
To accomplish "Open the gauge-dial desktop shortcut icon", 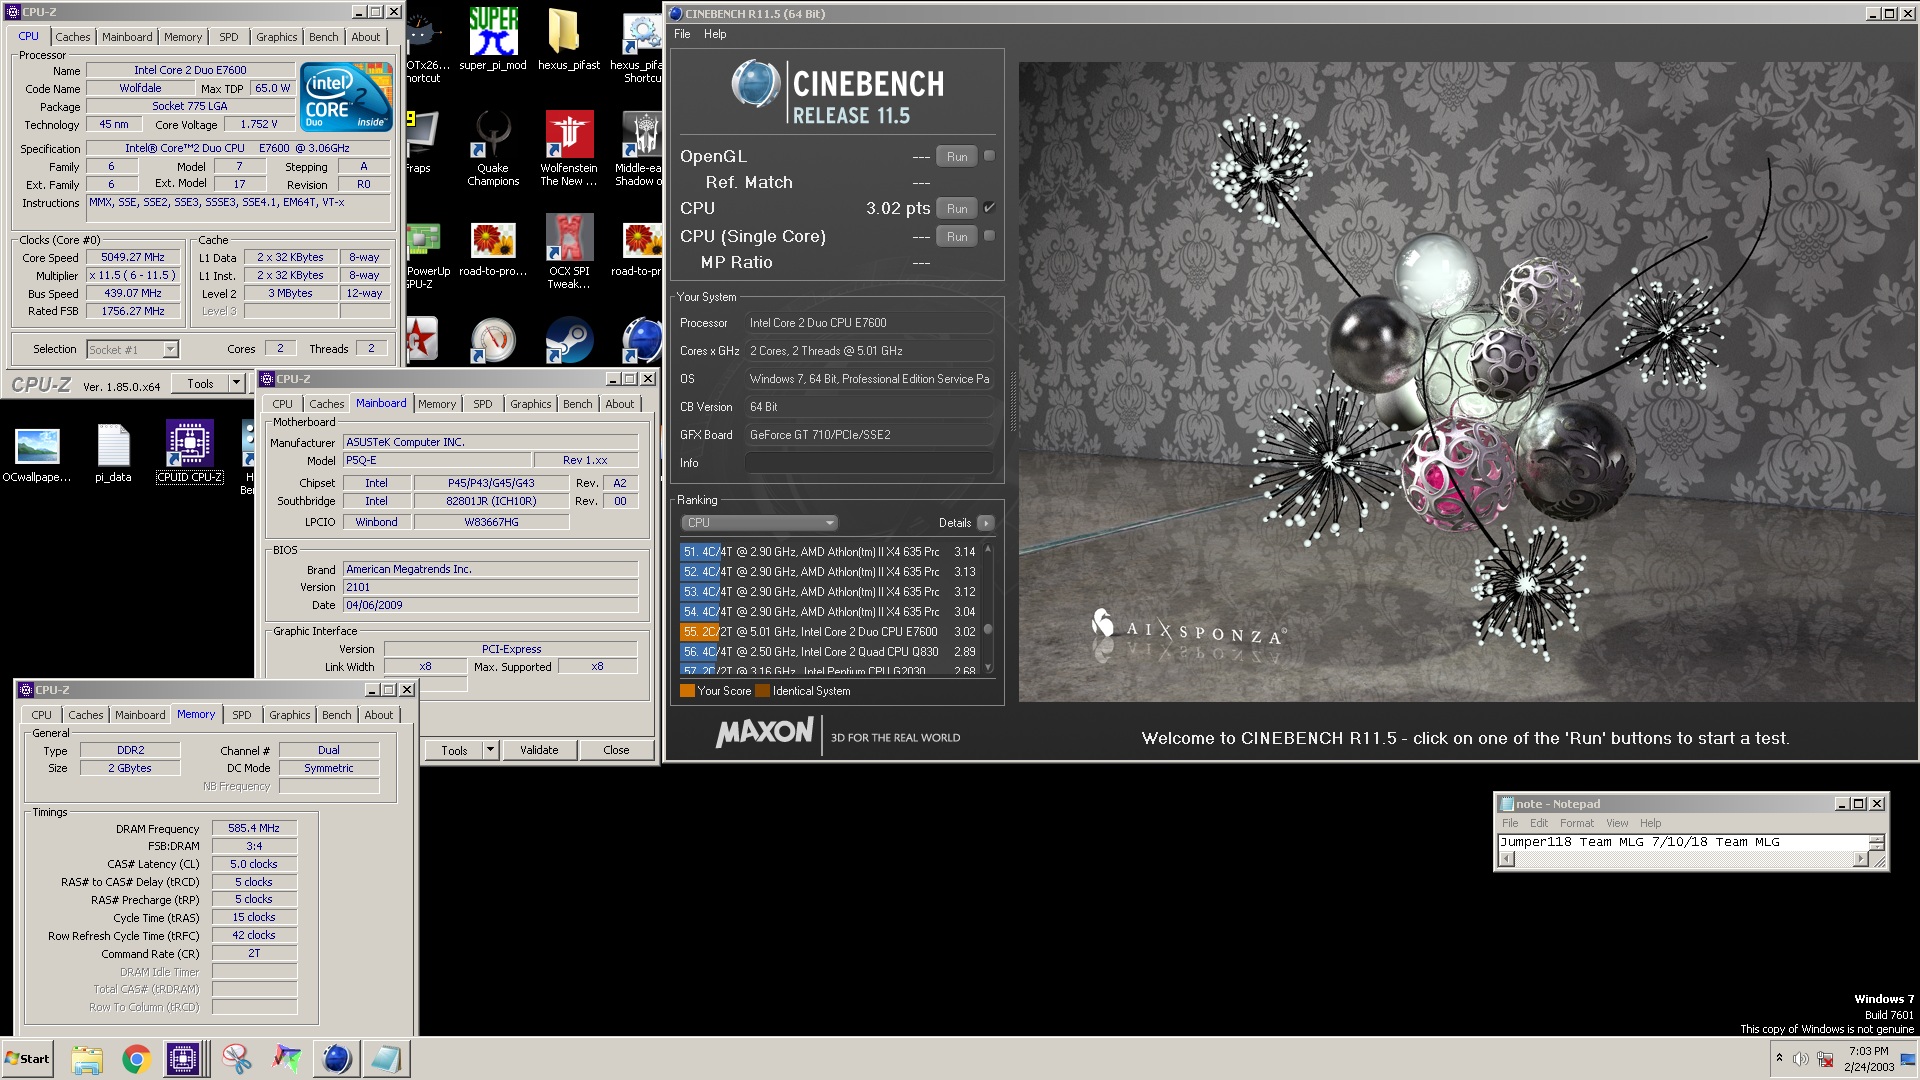I will tap(493, 340).
